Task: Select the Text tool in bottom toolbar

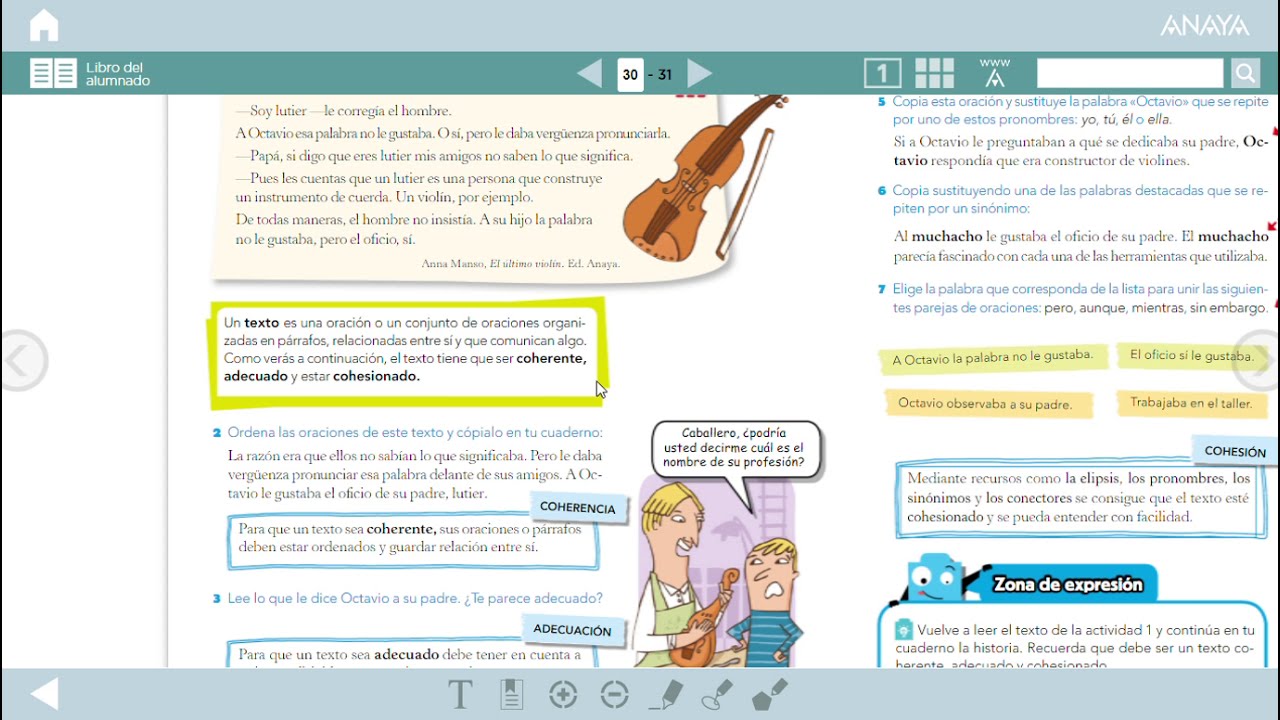Action: [x=460, y=694]
